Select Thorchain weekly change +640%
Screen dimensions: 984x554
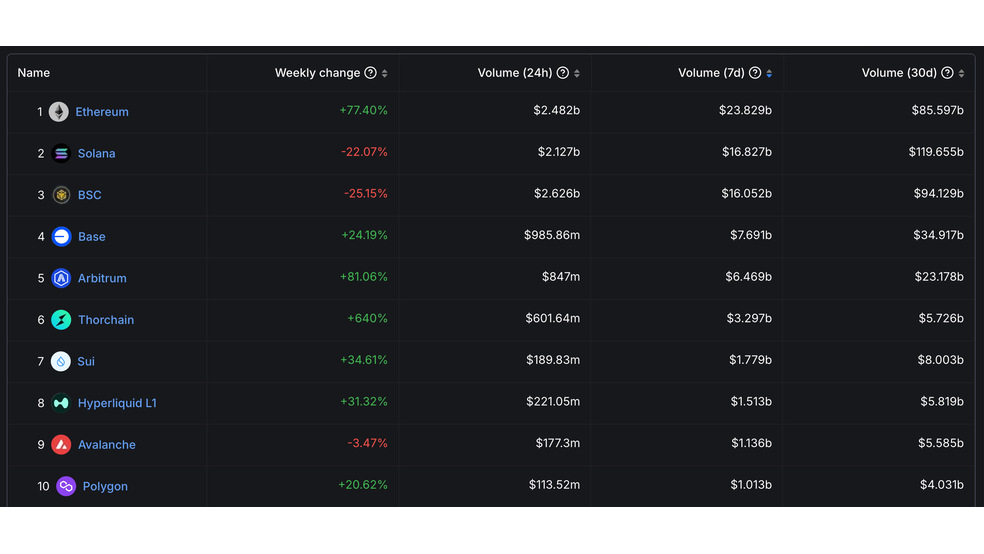[x=368, y=318]
